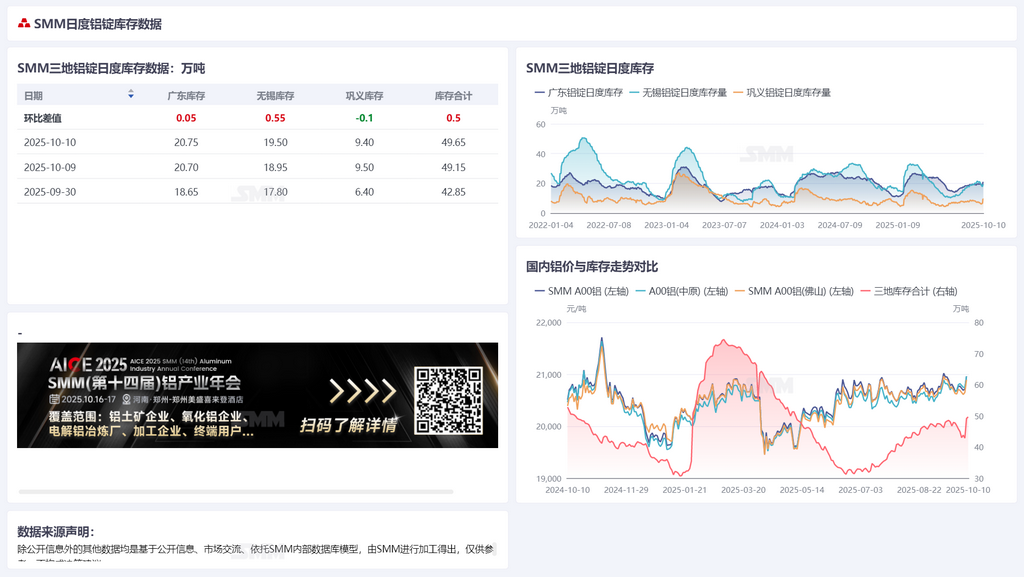Click the 49.15 total inventory cell
The height and width of the screenshot is (577, 1024).
[453, 167]
